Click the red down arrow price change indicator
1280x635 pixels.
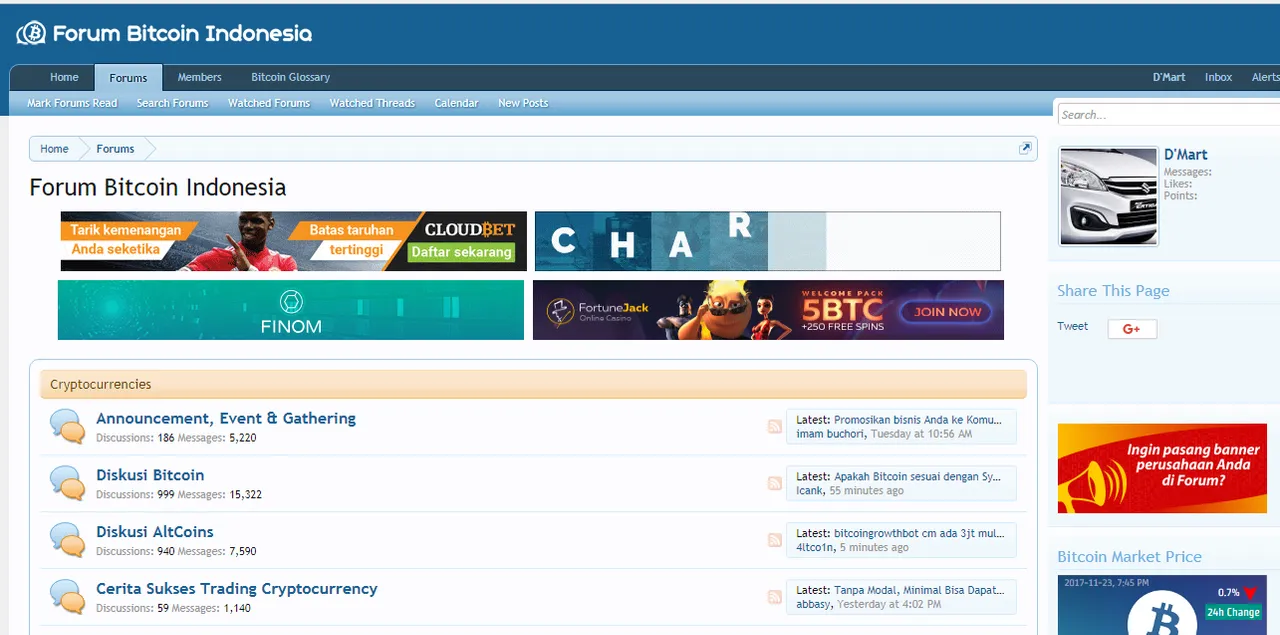(1250, 593)
